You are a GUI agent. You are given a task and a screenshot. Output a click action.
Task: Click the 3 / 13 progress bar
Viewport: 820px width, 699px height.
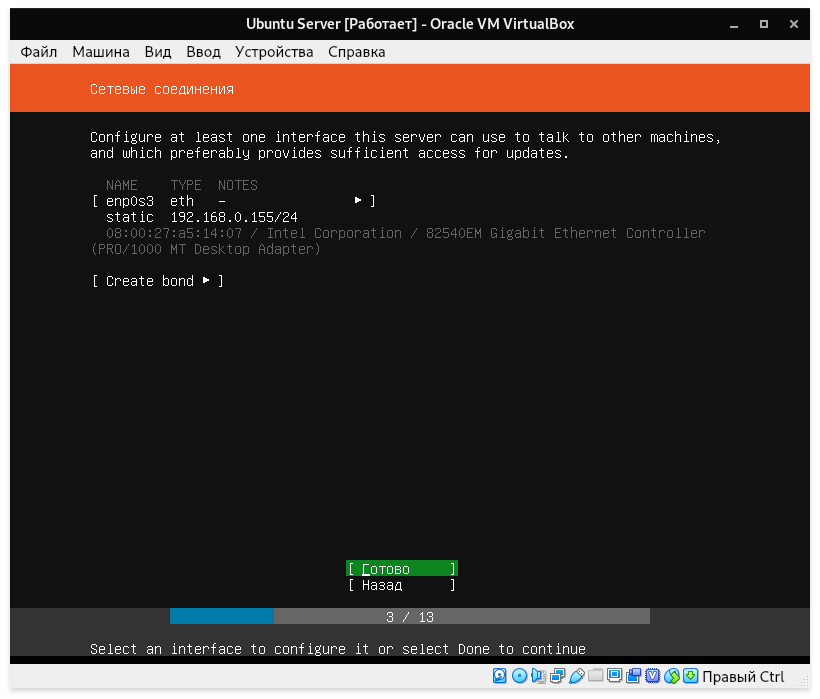410,617
